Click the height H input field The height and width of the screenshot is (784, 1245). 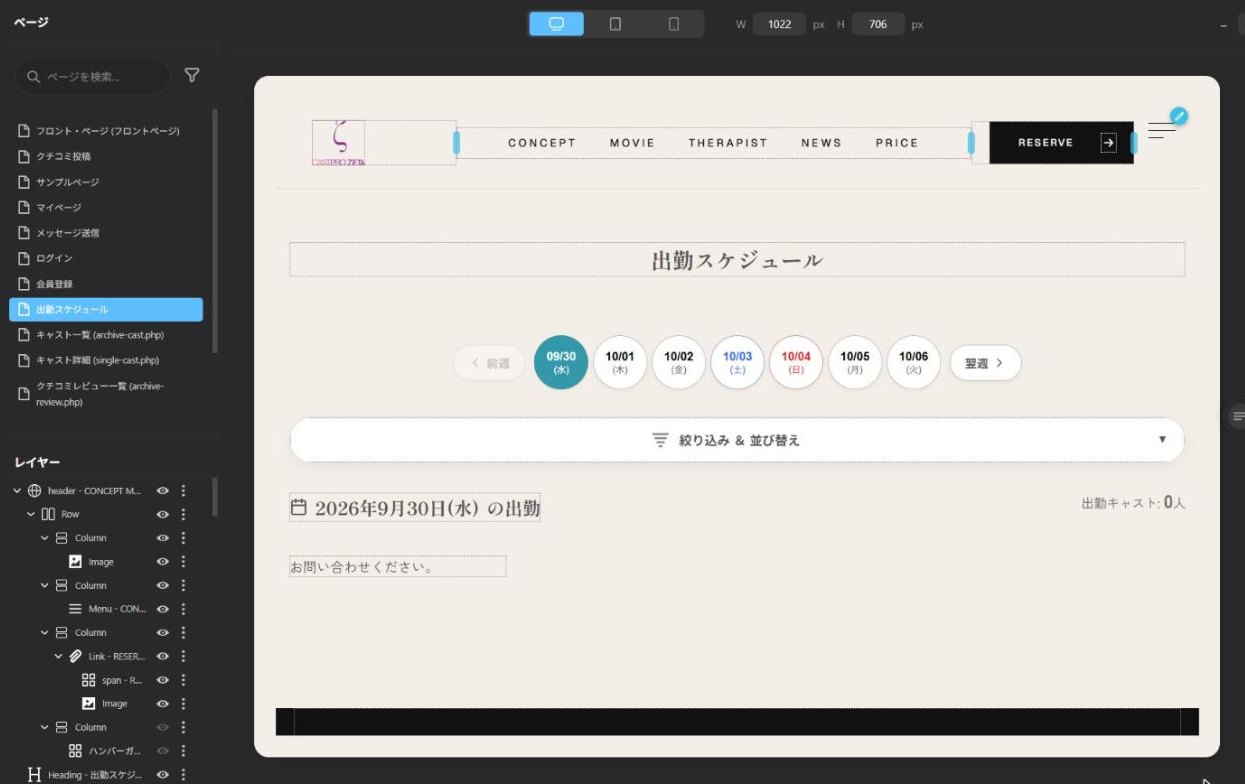(878, 24)
